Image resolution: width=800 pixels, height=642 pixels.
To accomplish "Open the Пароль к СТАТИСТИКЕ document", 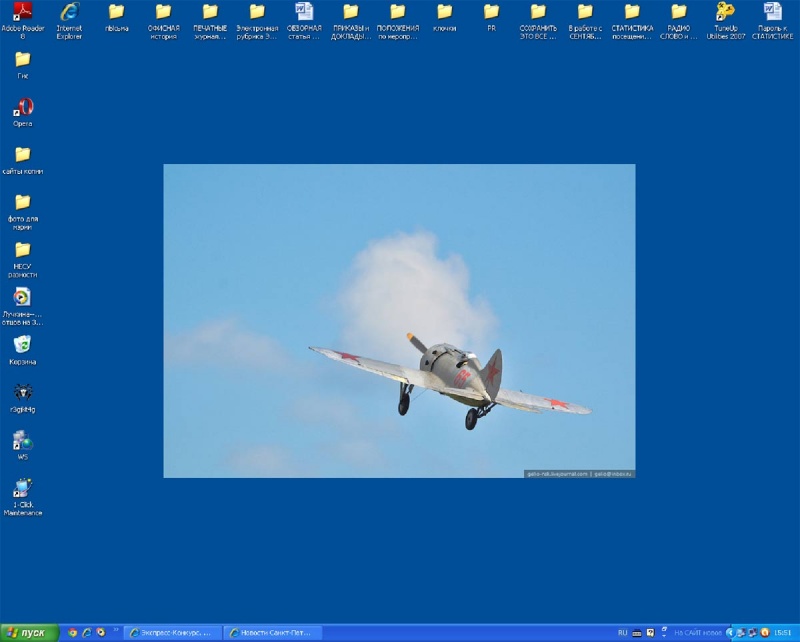I will click(x=772, y=12).
